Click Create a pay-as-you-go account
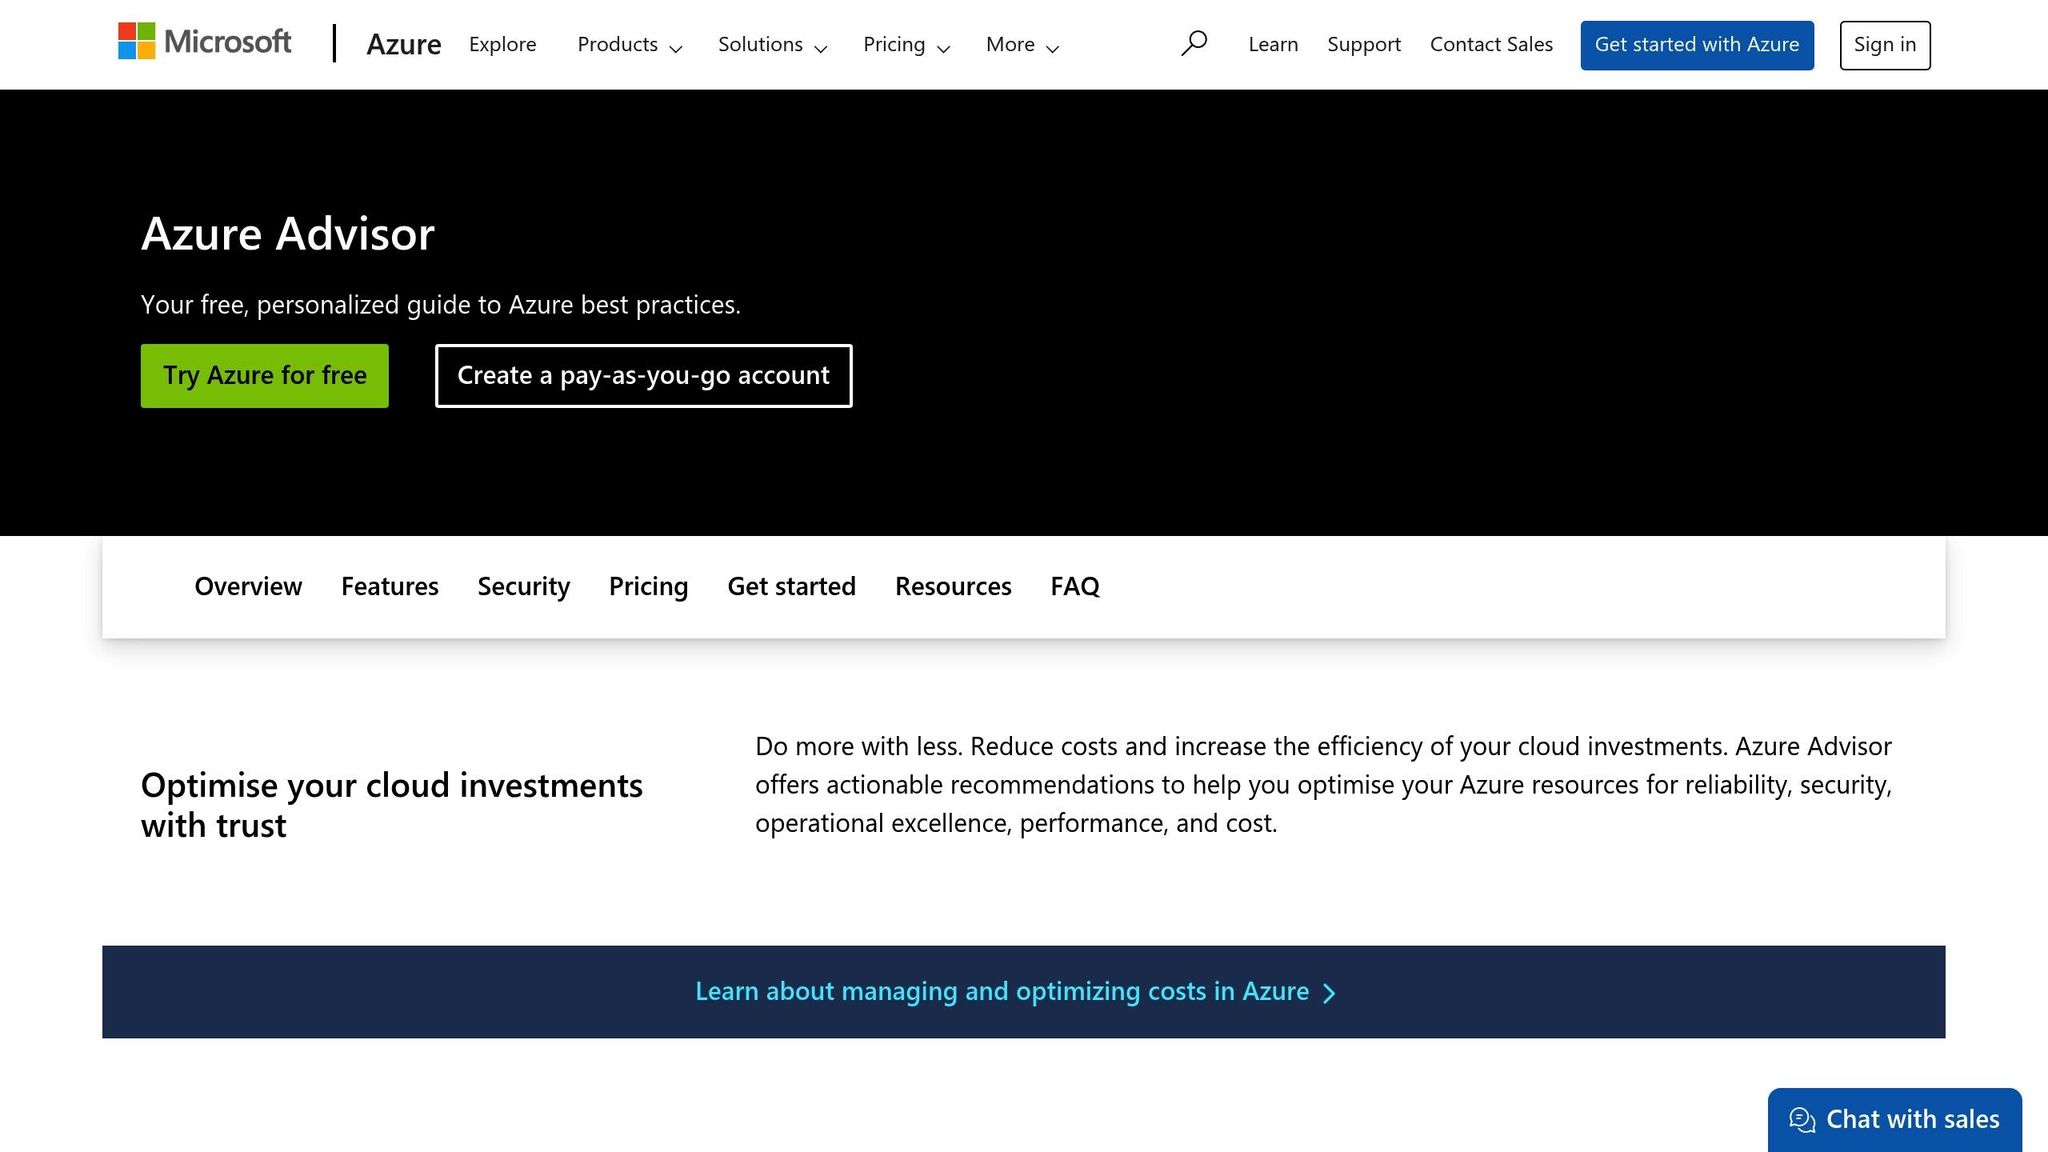 click(x=643, y=375)
